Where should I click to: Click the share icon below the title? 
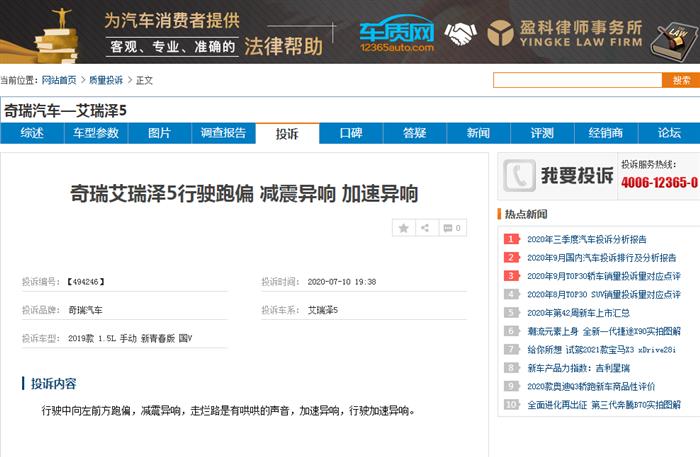click(x=425, y=228)
